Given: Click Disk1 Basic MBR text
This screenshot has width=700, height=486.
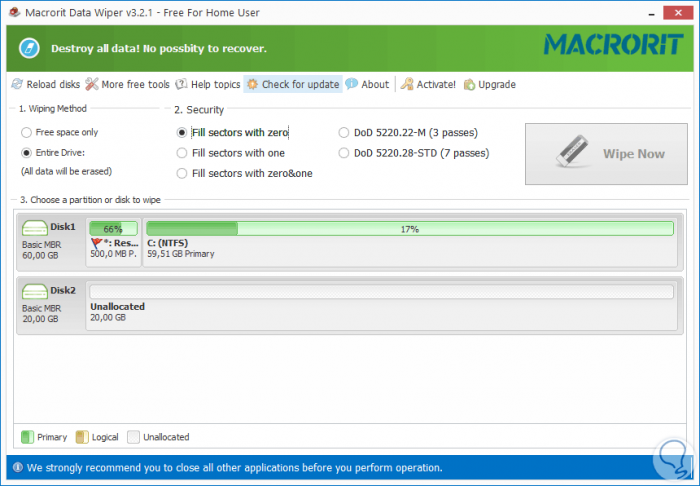Looking at the screenshot, I should click(x=42, y=245).
